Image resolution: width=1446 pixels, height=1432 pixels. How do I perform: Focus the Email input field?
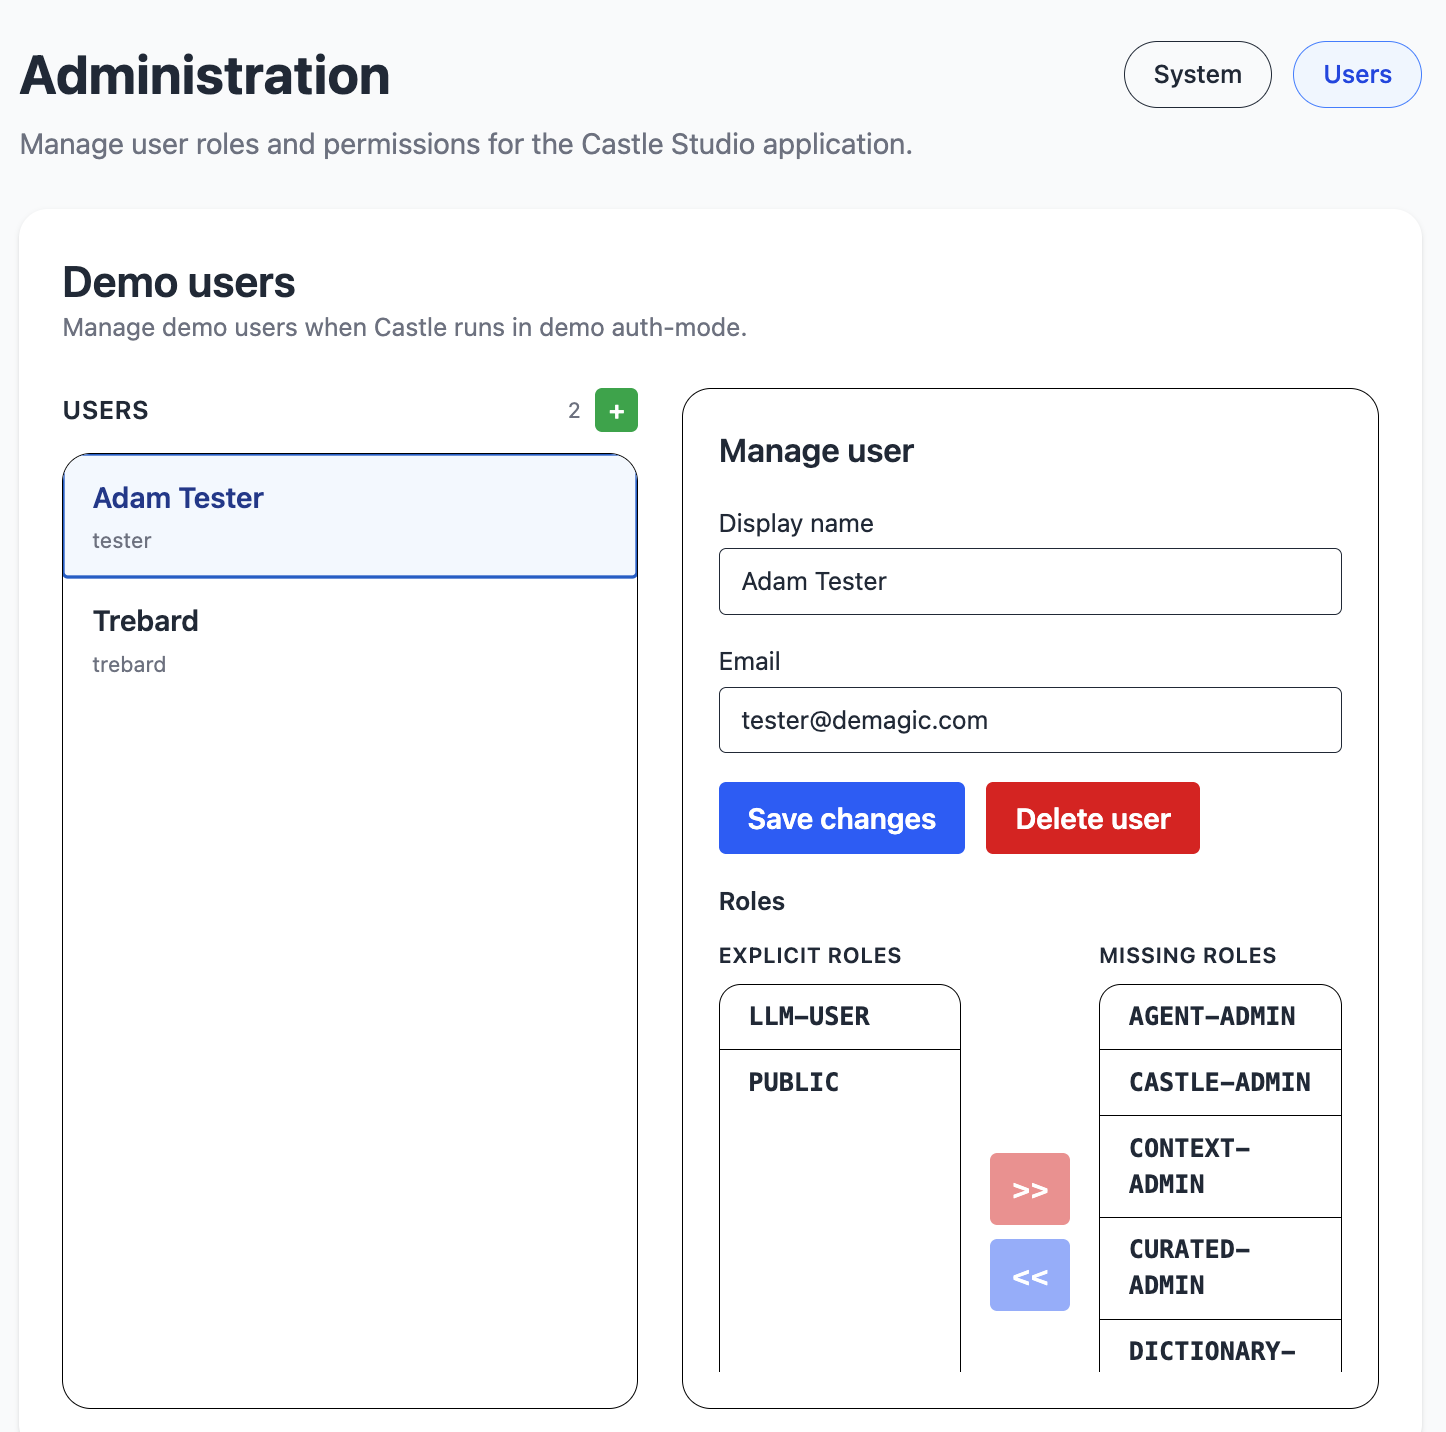point(1029,720)
